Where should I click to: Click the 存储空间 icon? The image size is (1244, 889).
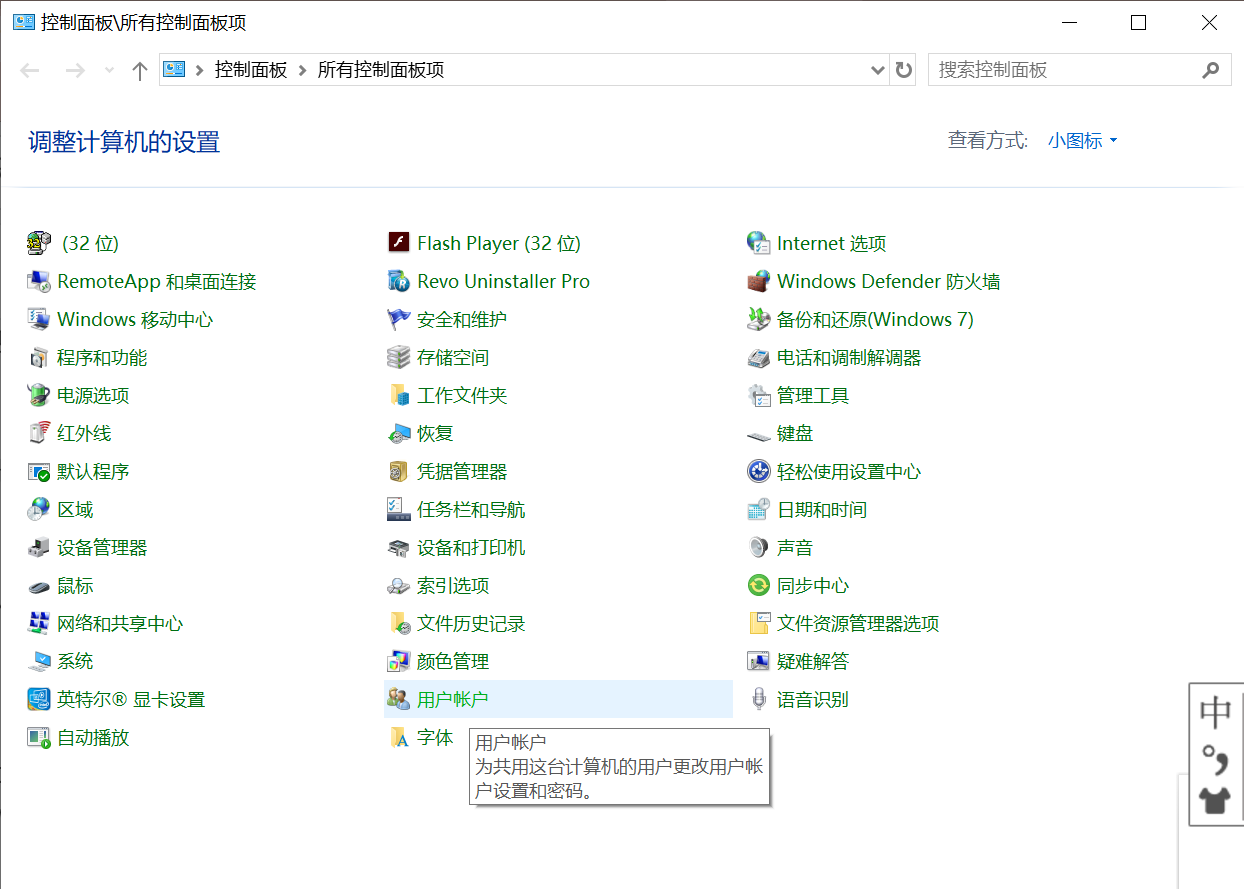click(399, 357)
